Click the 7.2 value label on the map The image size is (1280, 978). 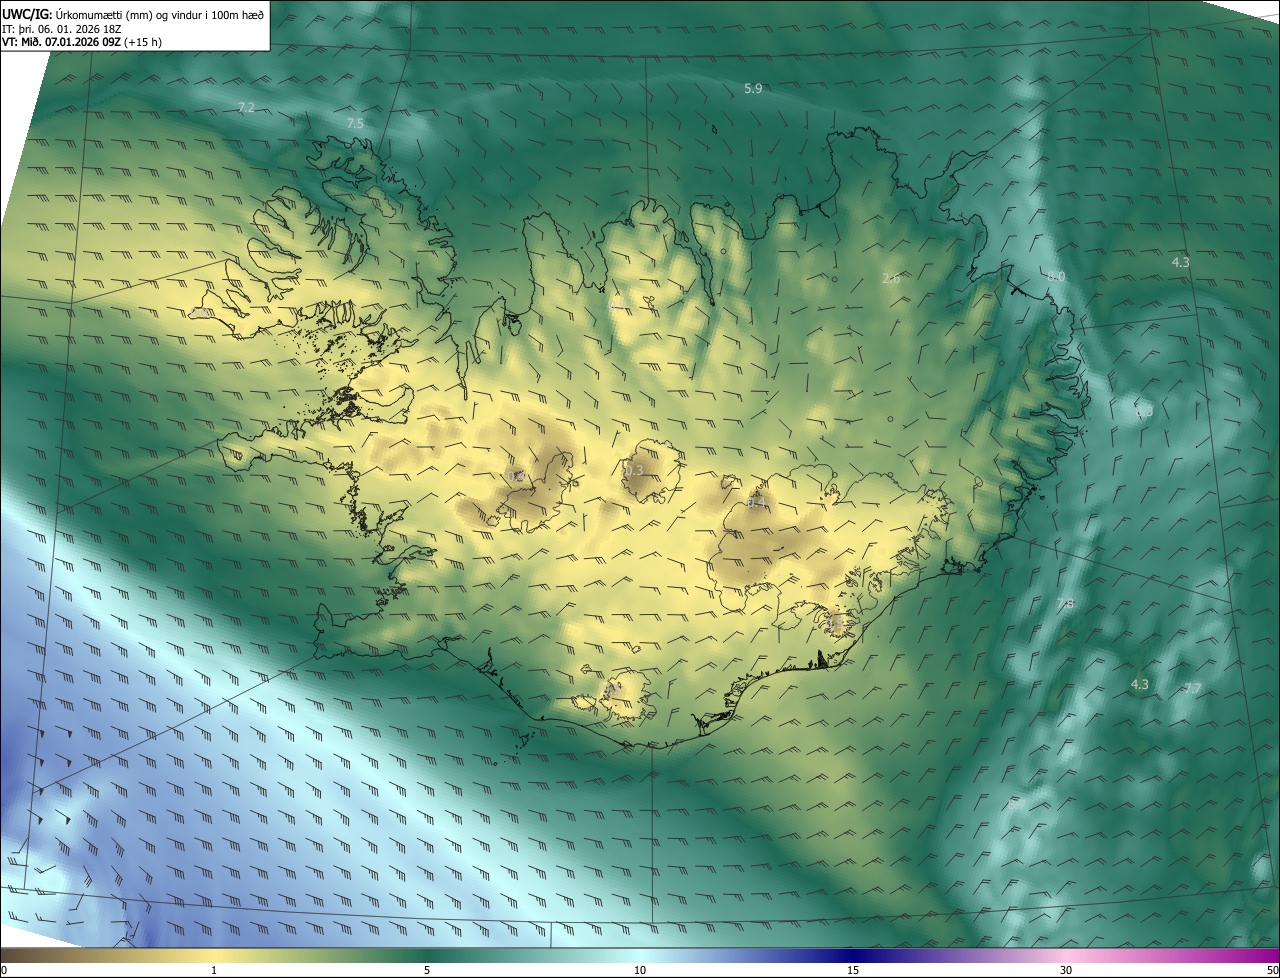246,107
